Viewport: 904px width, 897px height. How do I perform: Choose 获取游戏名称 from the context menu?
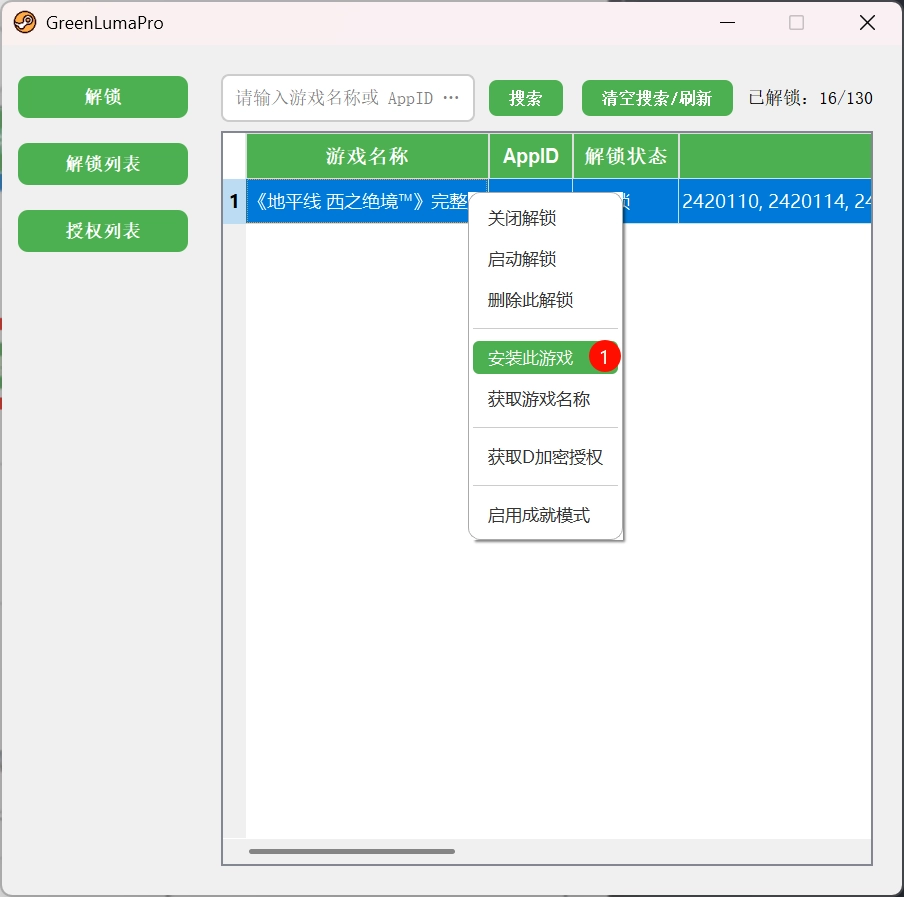[545, 399]
